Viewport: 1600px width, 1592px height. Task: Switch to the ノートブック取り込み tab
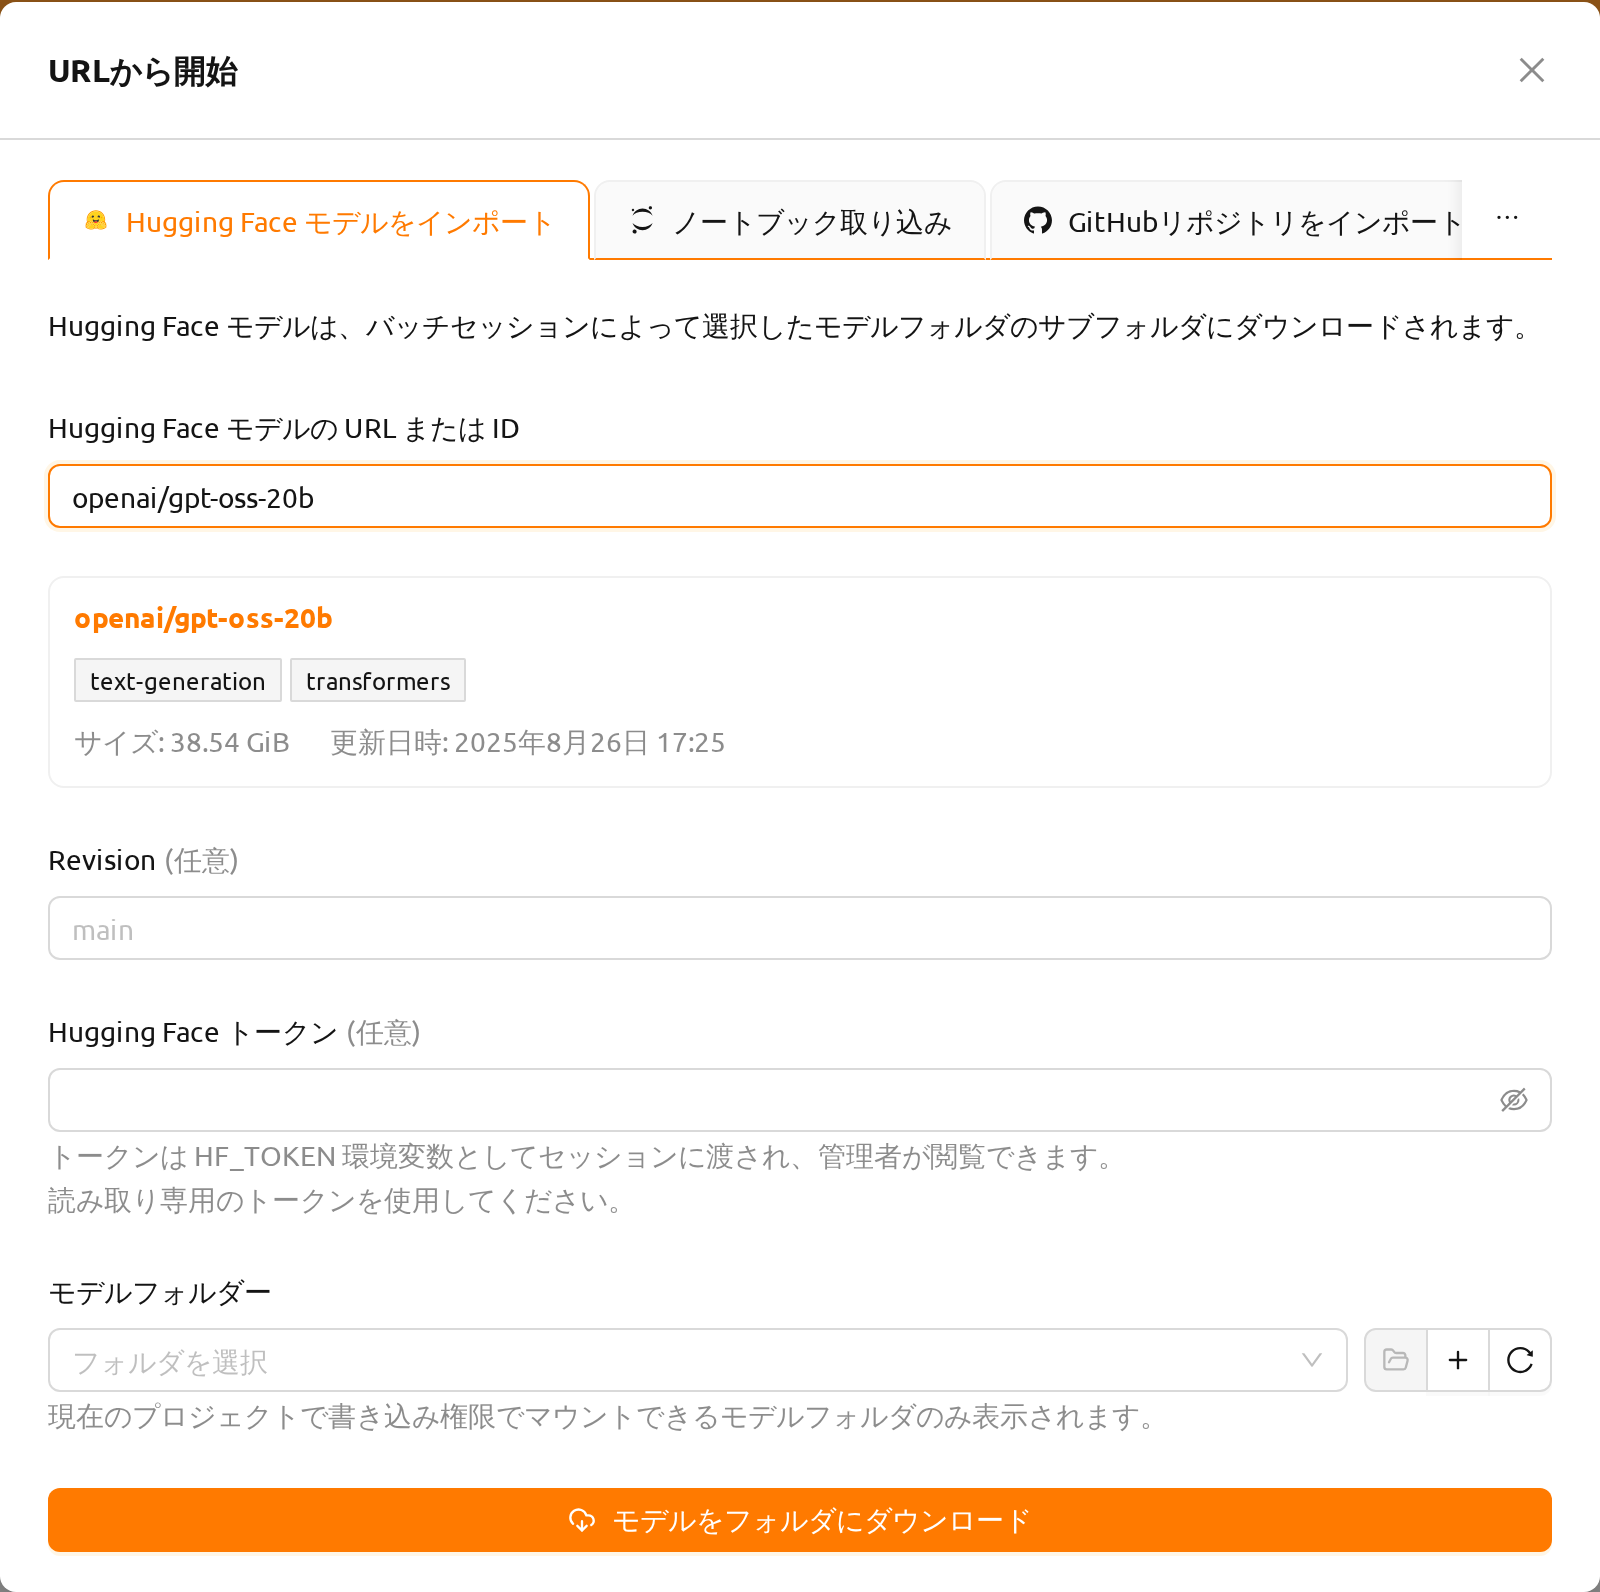click(x=790, y=221)
